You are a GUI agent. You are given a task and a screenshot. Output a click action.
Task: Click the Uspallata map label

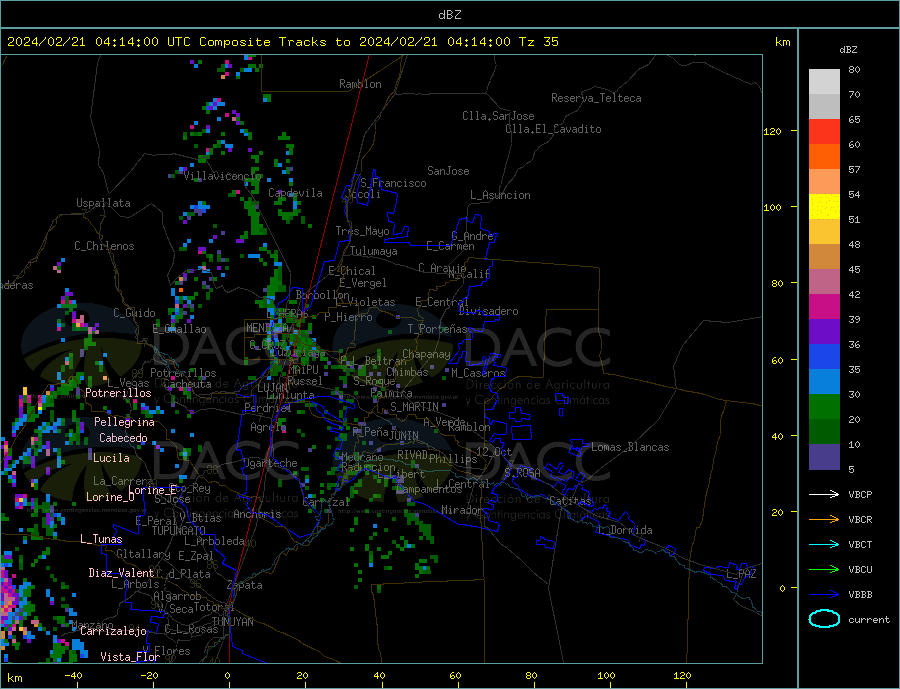103,203
